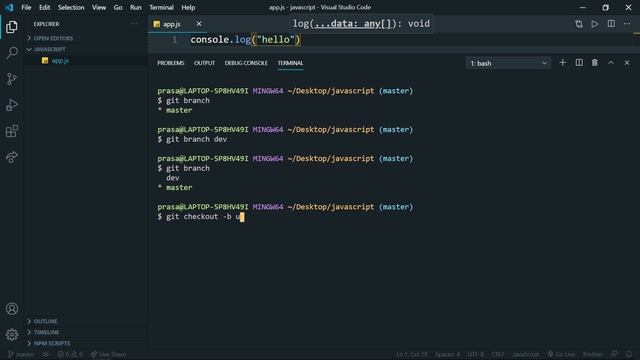Click Live Share in status bar
Screen dimensions: 640x360
(x=109, y=354)
